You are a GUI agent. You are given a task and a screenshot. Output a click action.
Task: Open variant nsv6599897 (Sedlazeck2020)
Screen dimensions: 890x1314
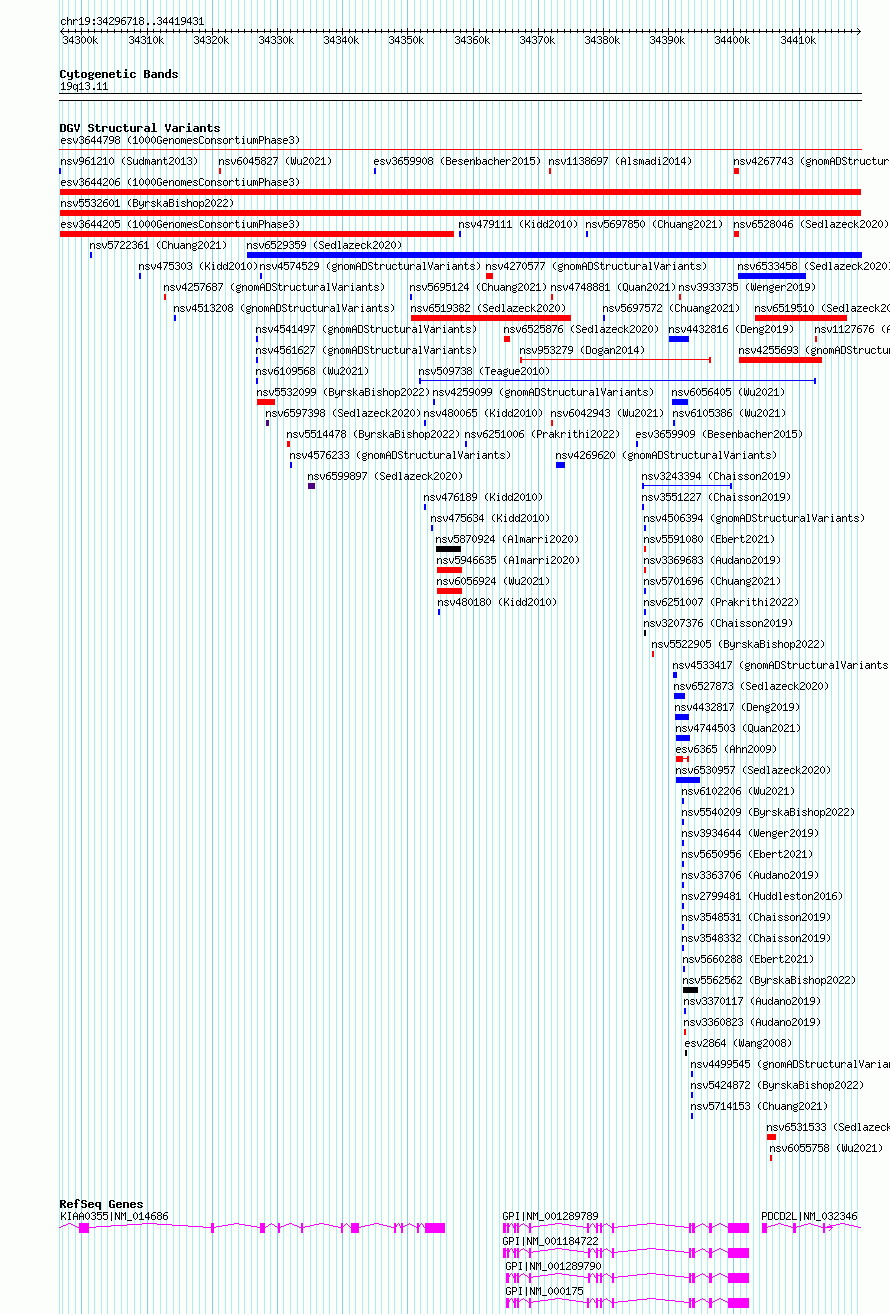[x=385, y=477]
